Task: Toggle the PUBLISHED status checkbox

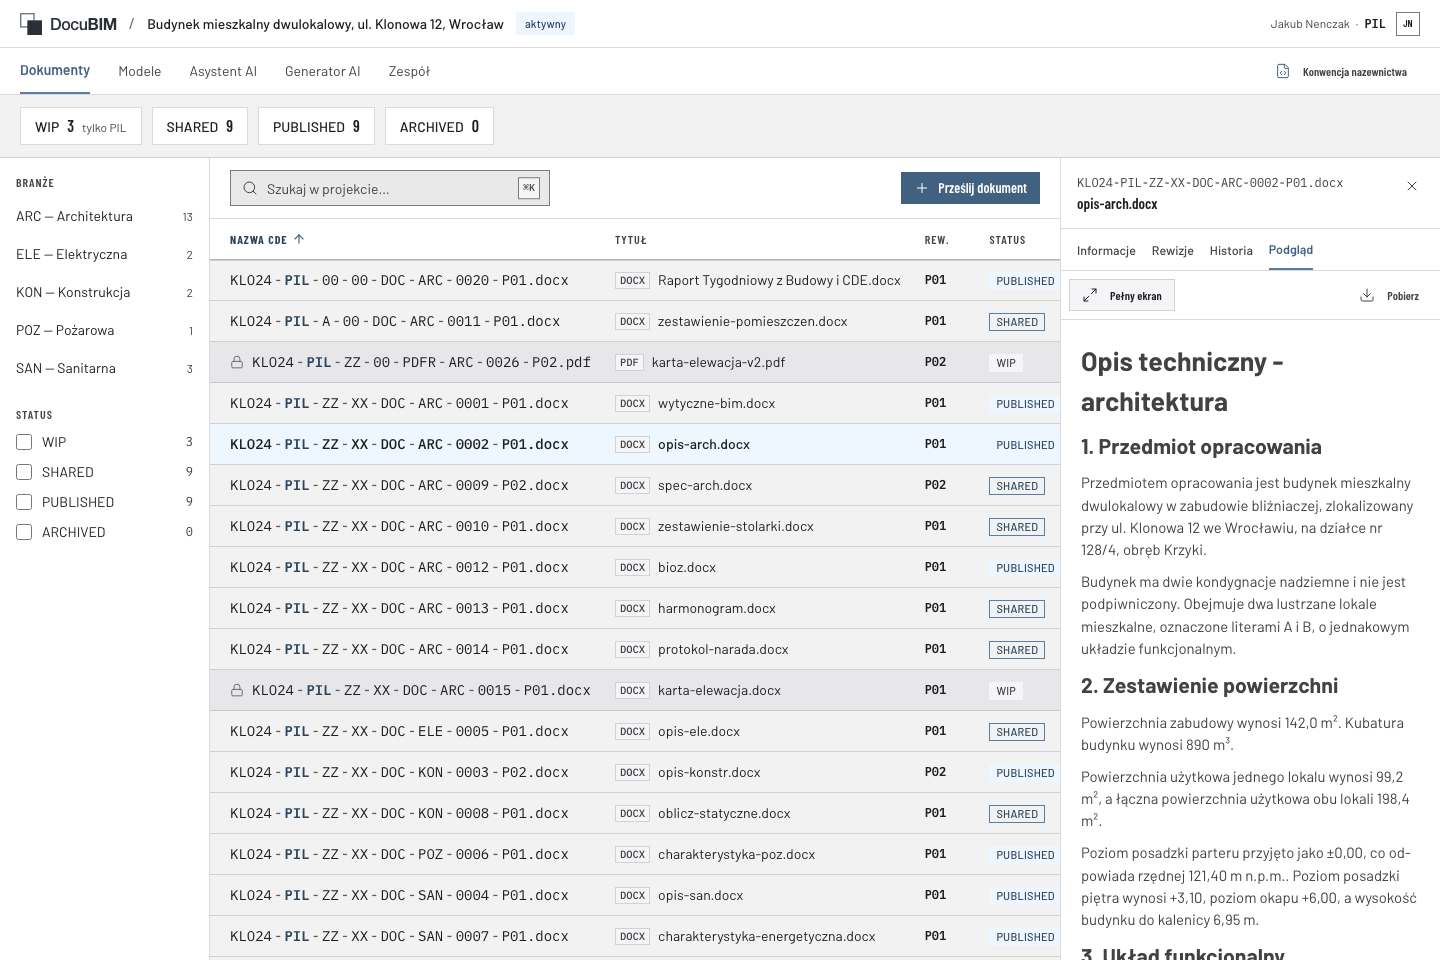Action: pos(24,502)
